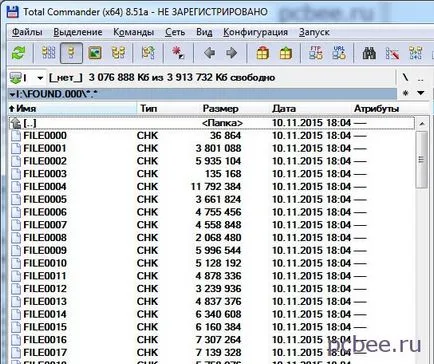Click the root directory backslash button

pyautogui.click(x=405, y=78)
